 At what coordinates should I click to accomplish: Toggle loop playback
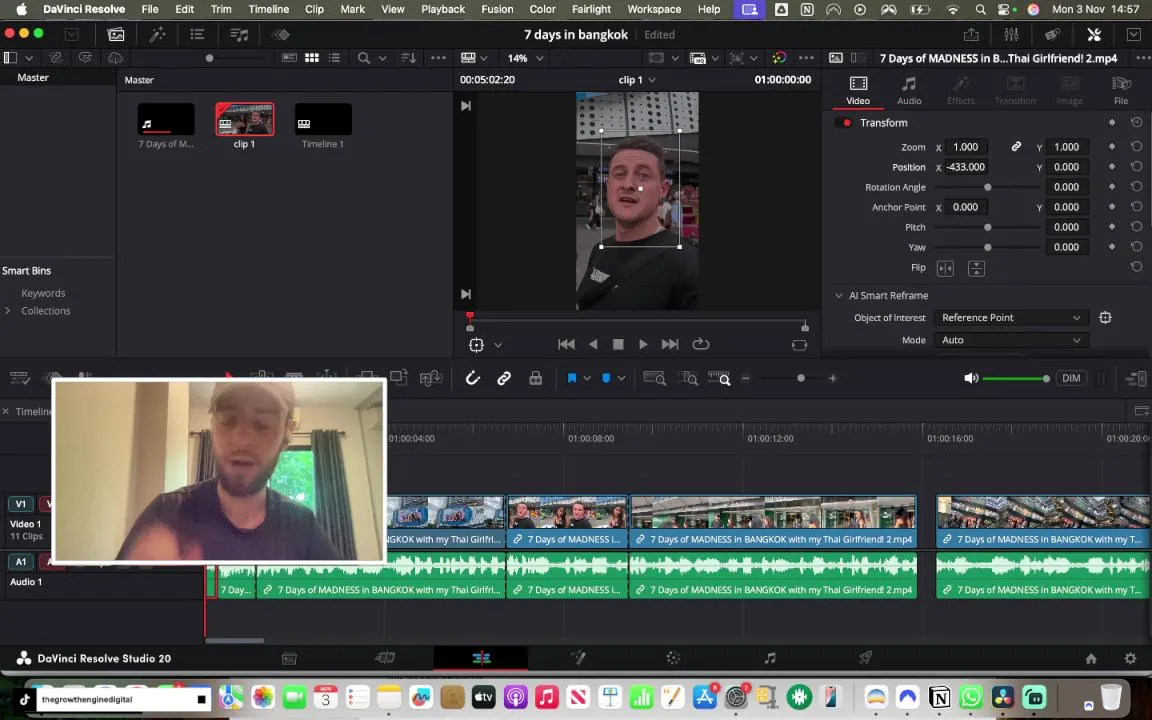[701, 344]
